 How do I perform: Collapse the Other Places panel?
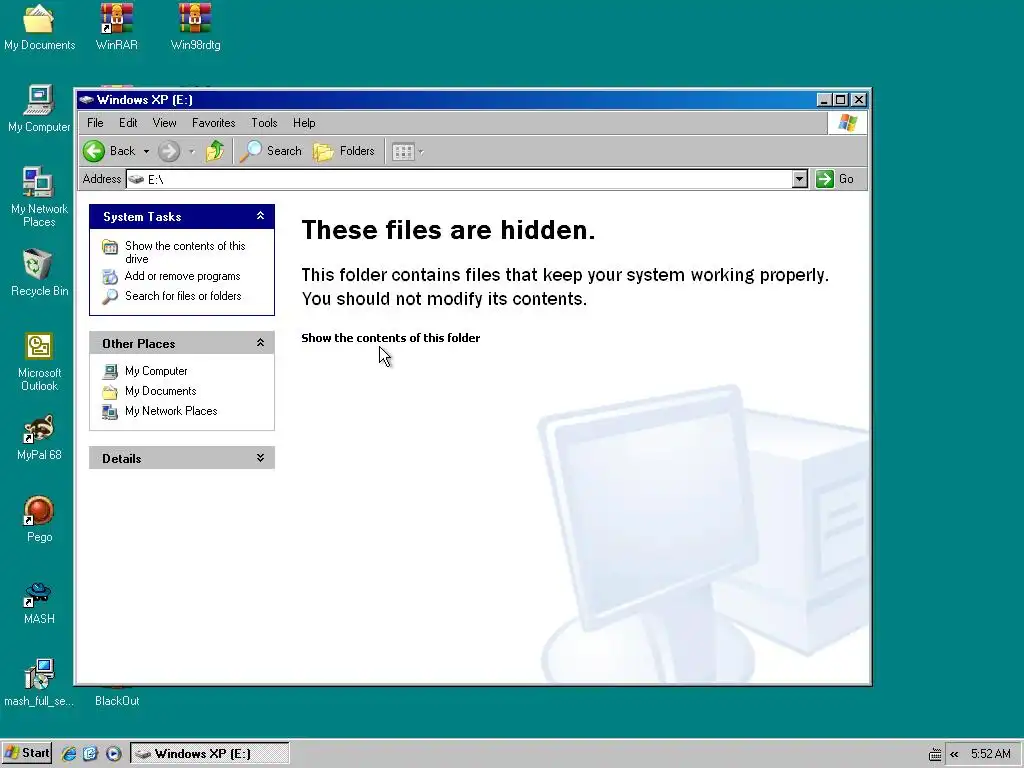[260, 343]
